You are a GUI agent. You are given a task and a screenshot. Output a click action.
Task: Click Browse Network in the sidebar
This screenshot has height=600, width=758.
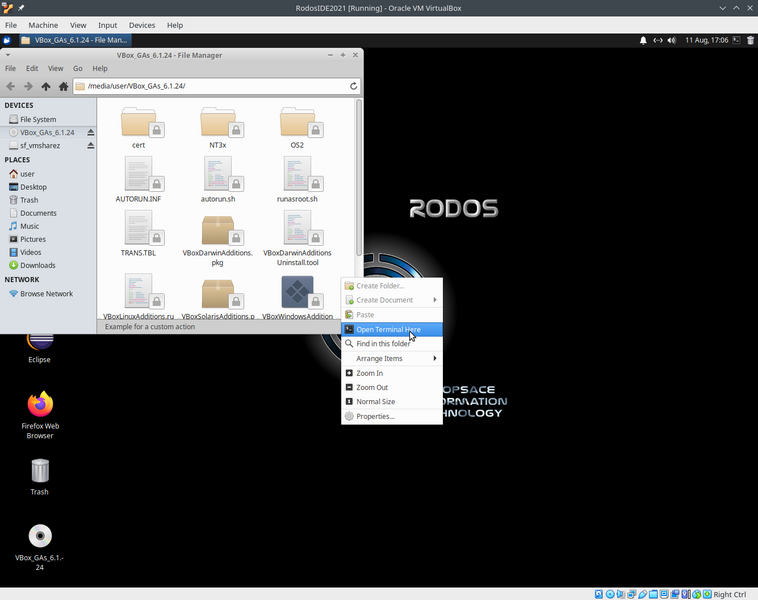46,294
